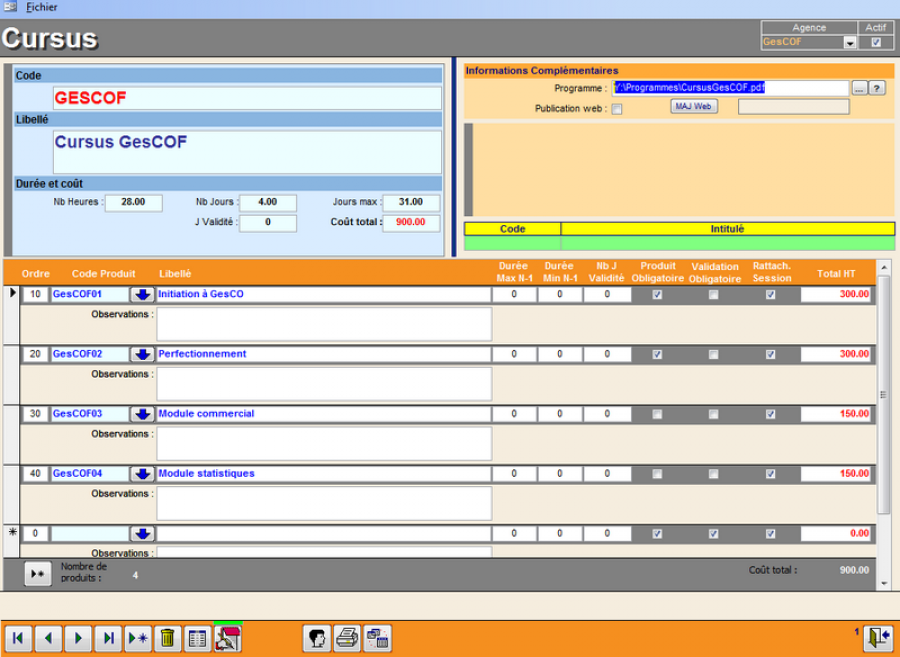Click the exit door icon

[x=878, y=637]
